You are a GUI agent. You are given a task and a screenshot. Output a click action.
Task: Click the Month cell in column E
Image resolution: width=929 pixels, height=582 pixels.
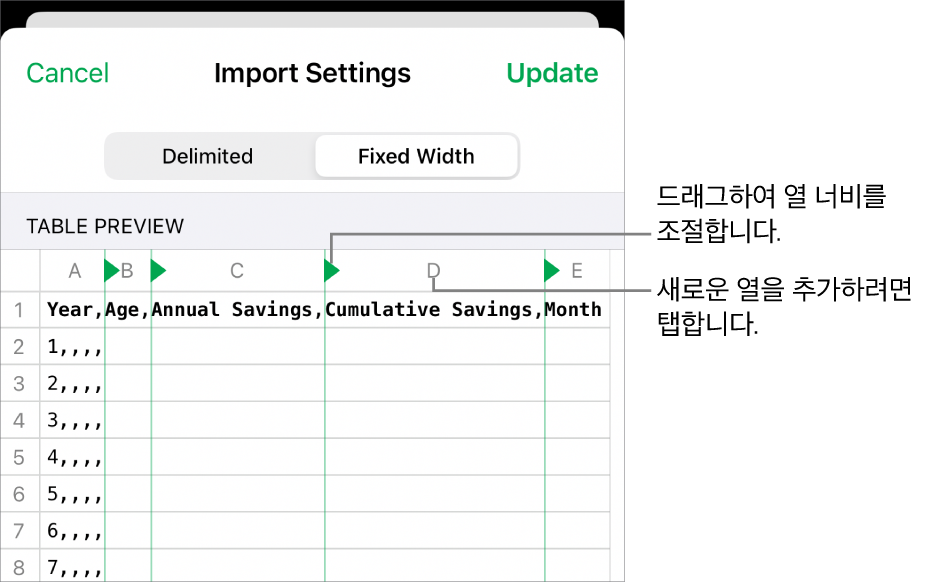click(x=576, y=310)
